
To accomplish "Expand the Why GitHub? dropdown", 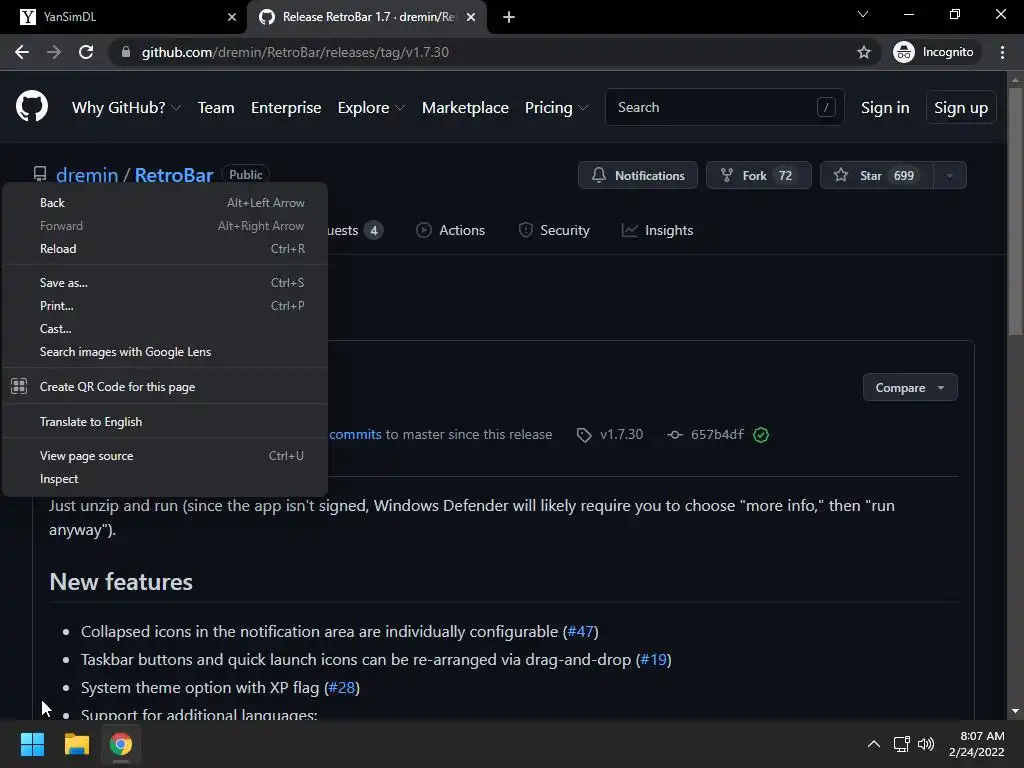I will coord(126,108).
